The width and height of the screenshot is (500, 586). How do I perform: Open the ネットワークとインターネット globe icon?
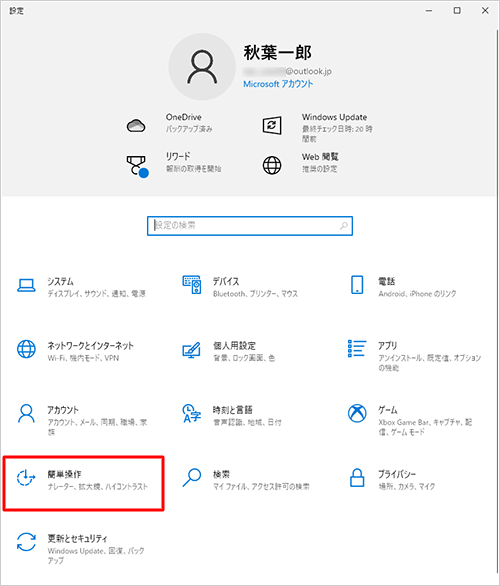26,349
